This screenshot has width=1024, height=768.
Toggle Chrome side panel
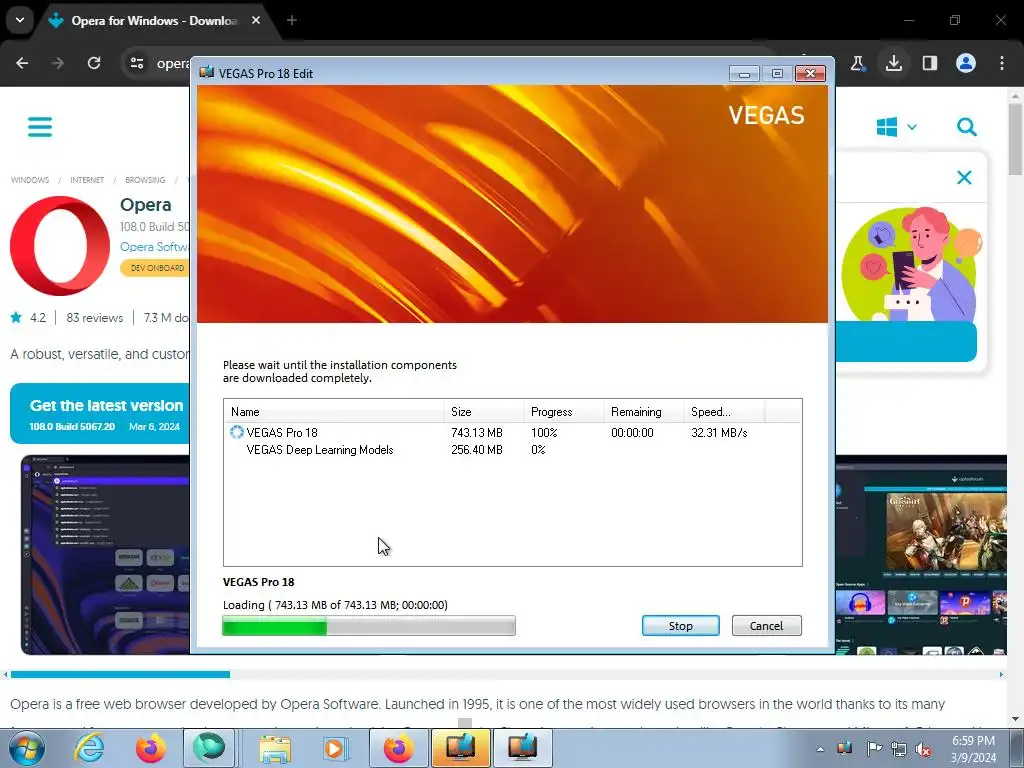(x=930, y=63)
